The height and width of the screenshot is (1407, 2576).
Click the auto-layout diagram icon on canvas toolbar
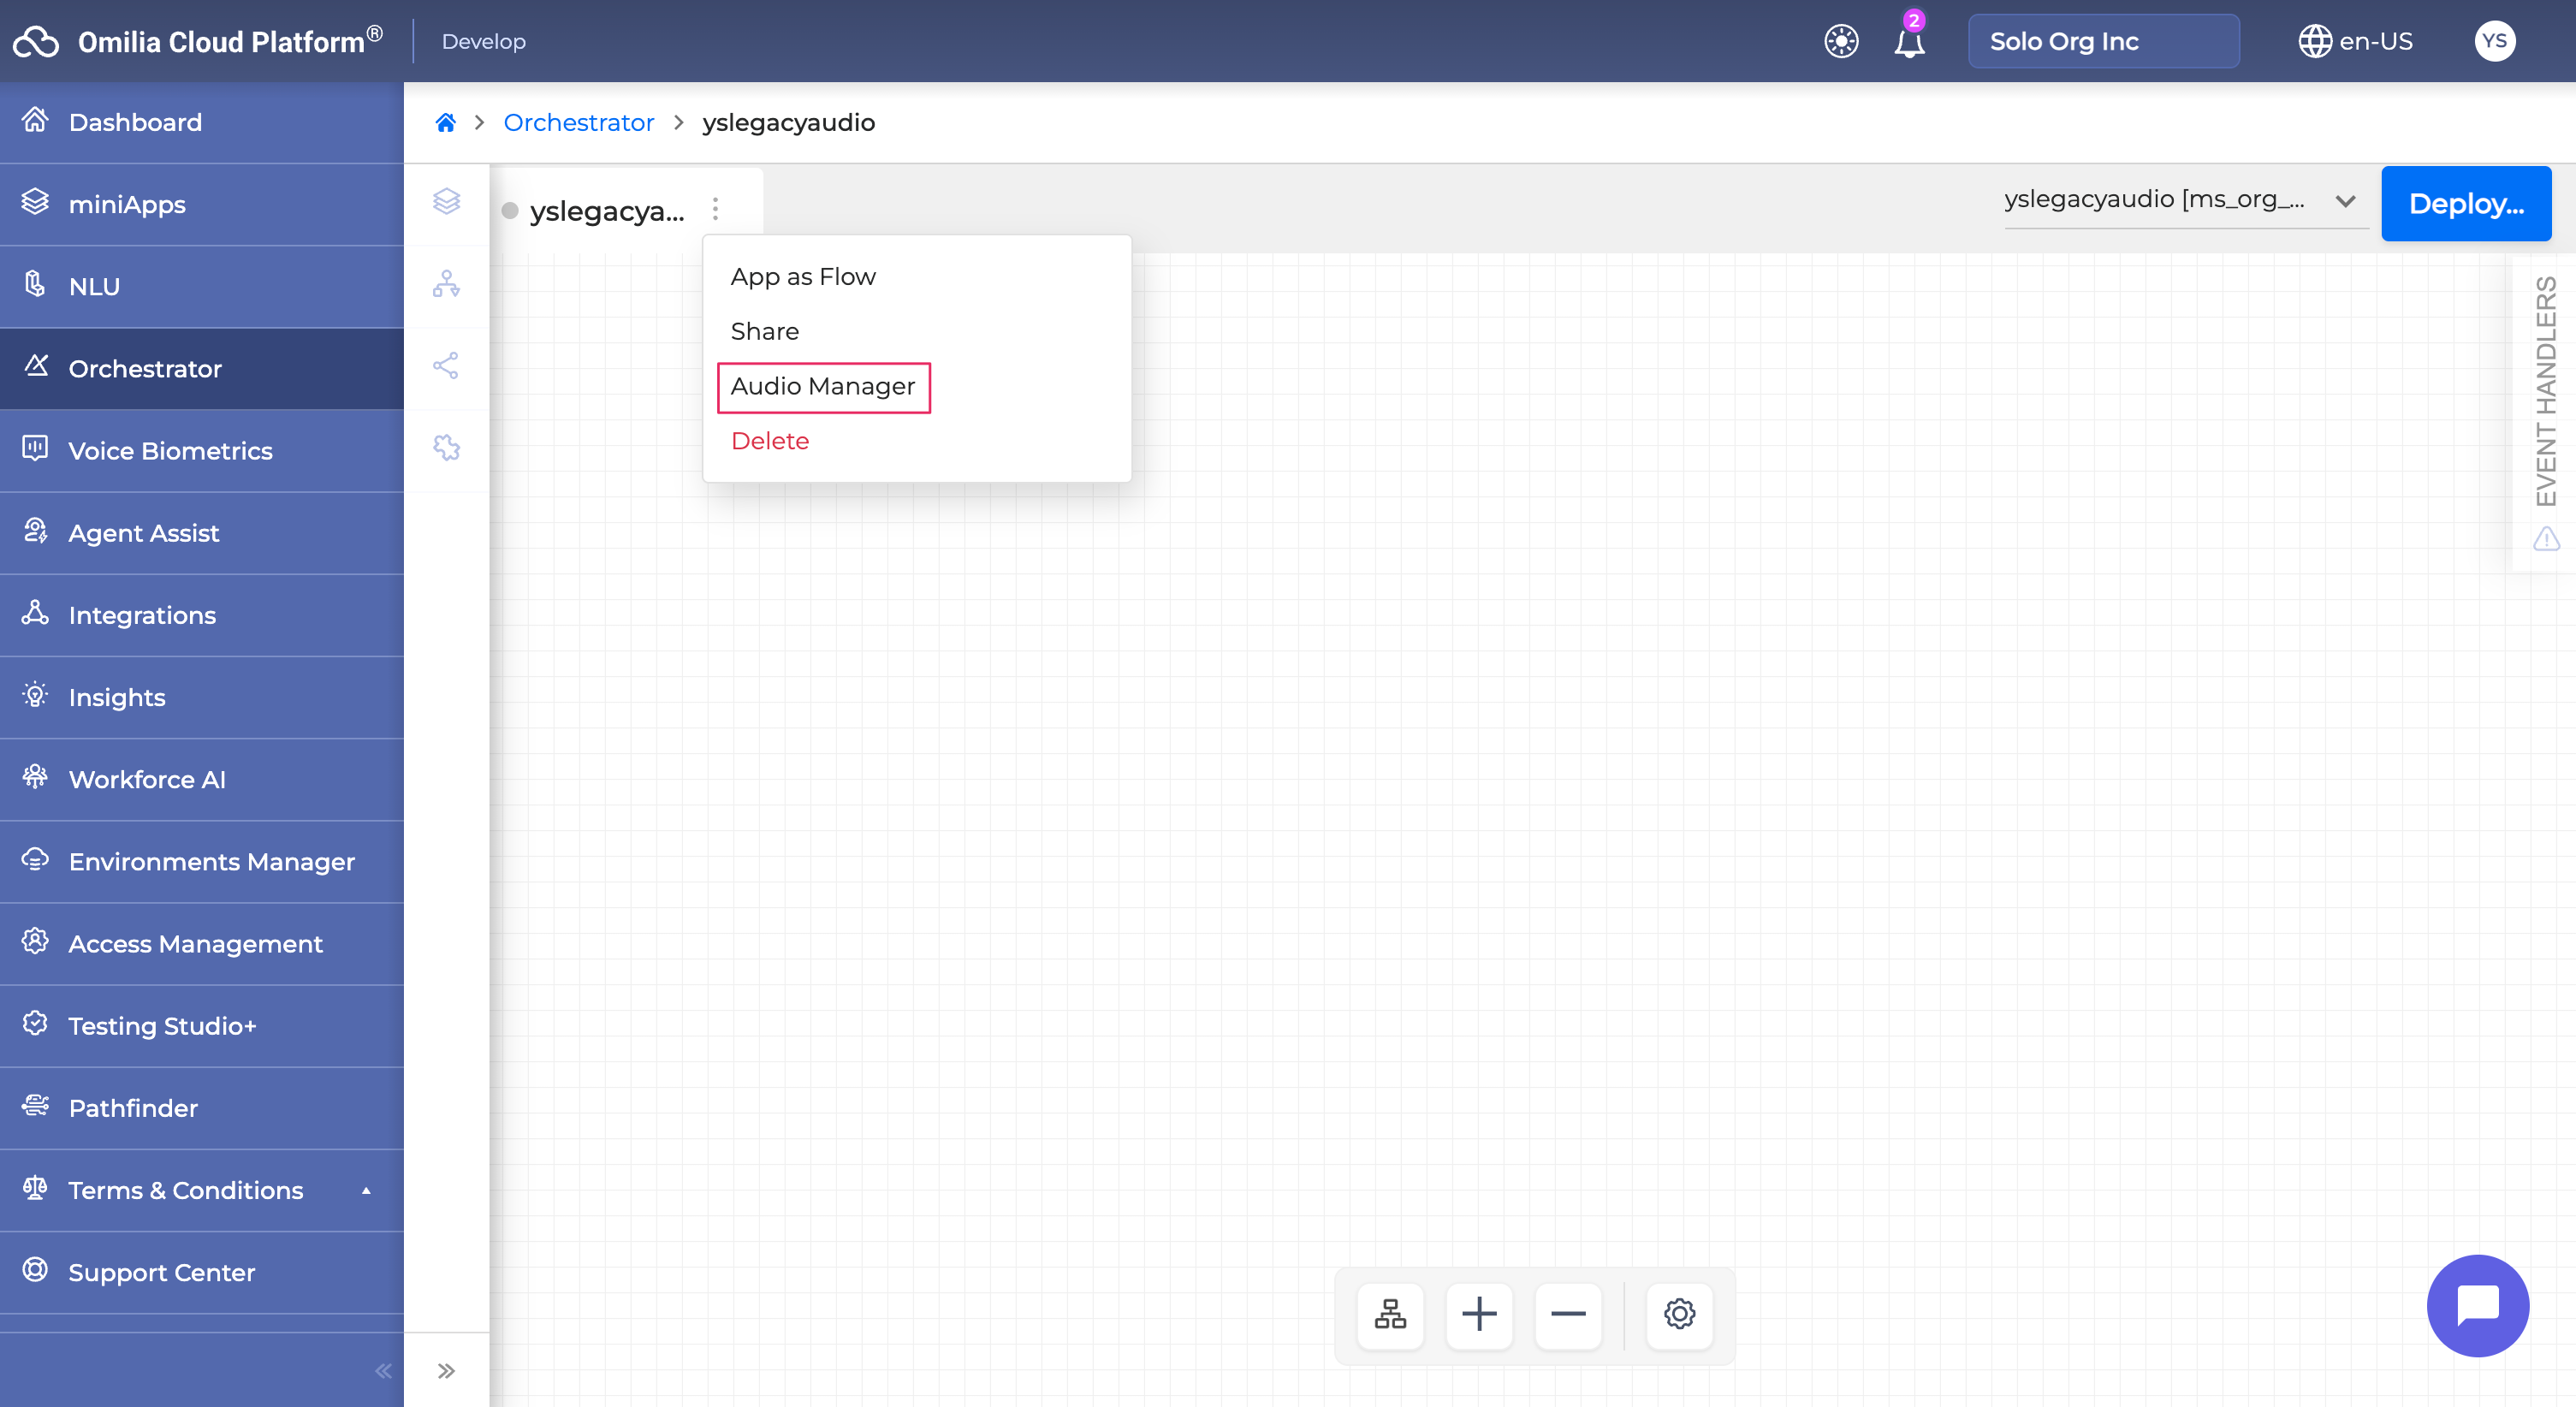(x=1390, y=1314)
